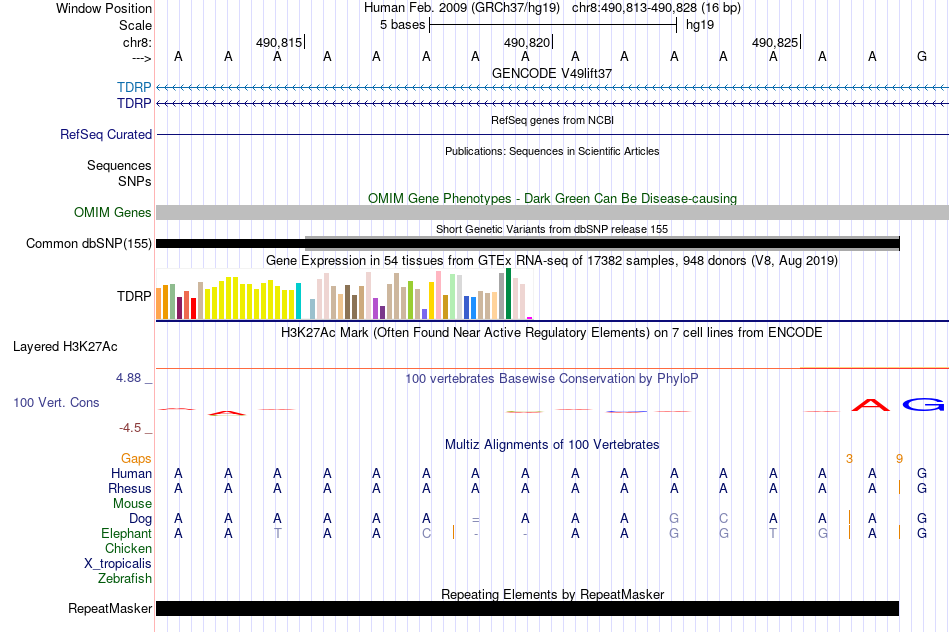Image resolution: width=950 pixels, height=632 pixels.
Task: Click the black RepeatMasker element bar
Action: pos(527,608)
